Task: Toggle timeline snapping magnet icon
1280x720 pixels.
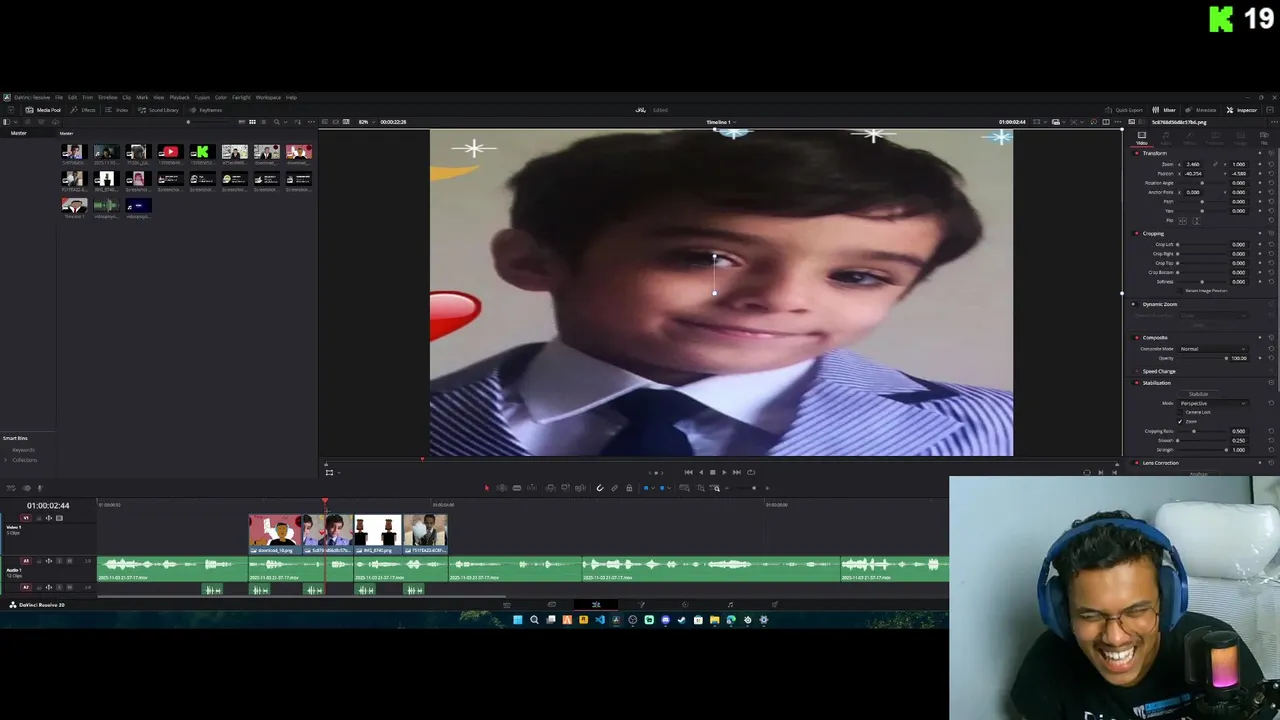Action: [600, 488]
